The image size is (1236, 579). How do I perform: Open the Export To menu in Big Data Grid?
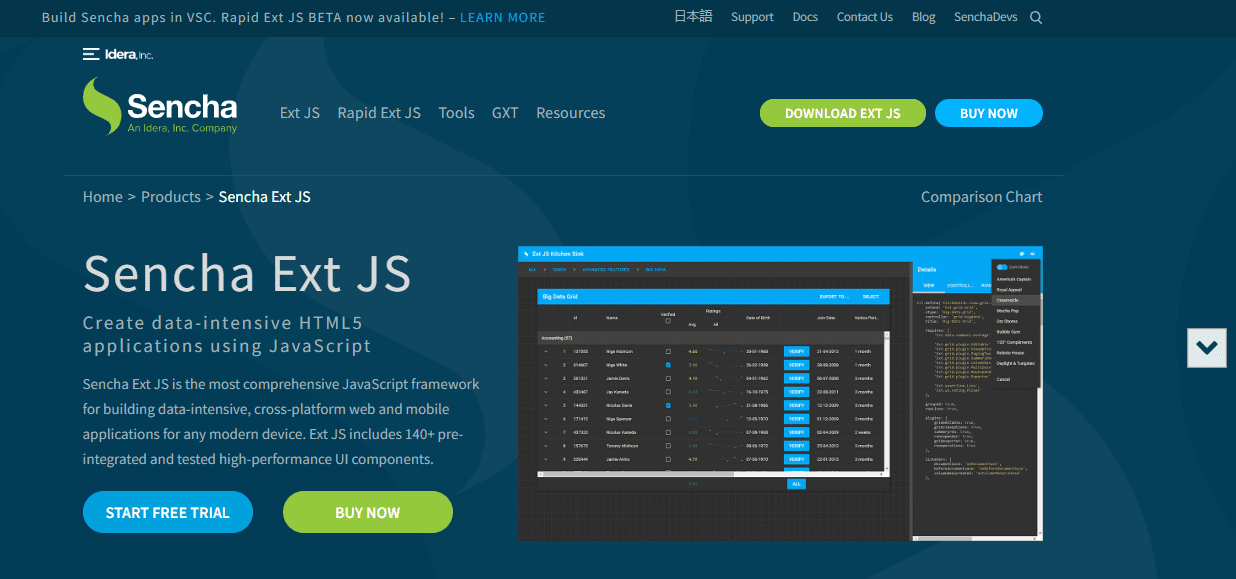[x=834, y=297]
